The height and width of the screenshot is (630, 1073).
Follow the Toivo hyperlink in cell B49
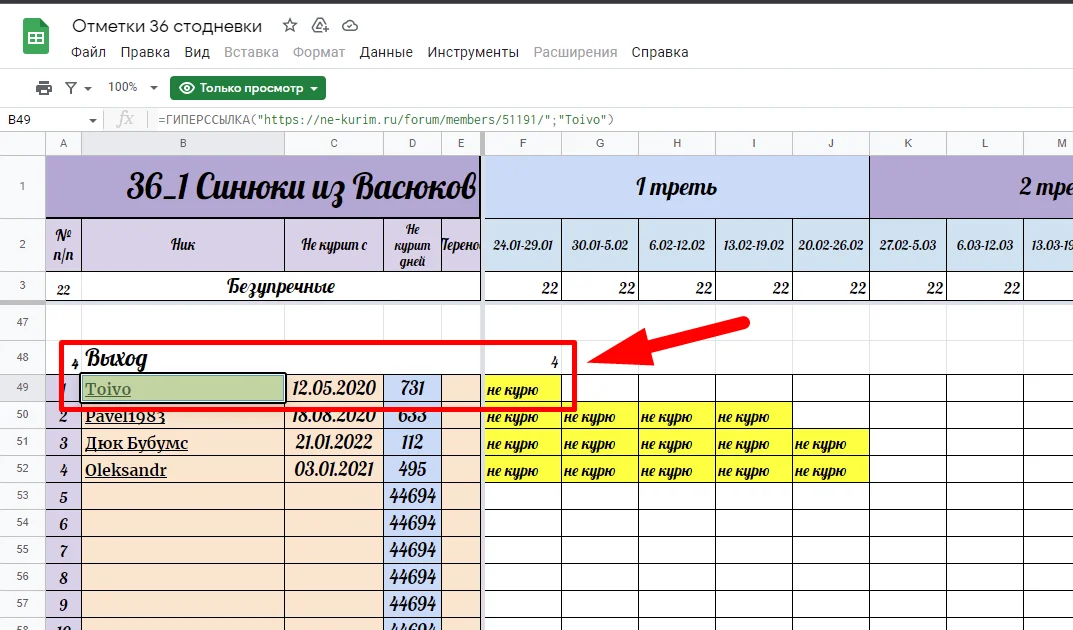(x=108, y=389)
